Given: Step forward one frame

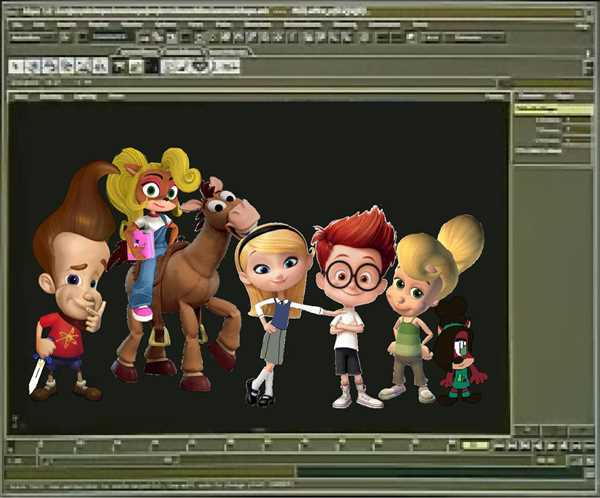Looking at the screenshot, I should [577, 446].
